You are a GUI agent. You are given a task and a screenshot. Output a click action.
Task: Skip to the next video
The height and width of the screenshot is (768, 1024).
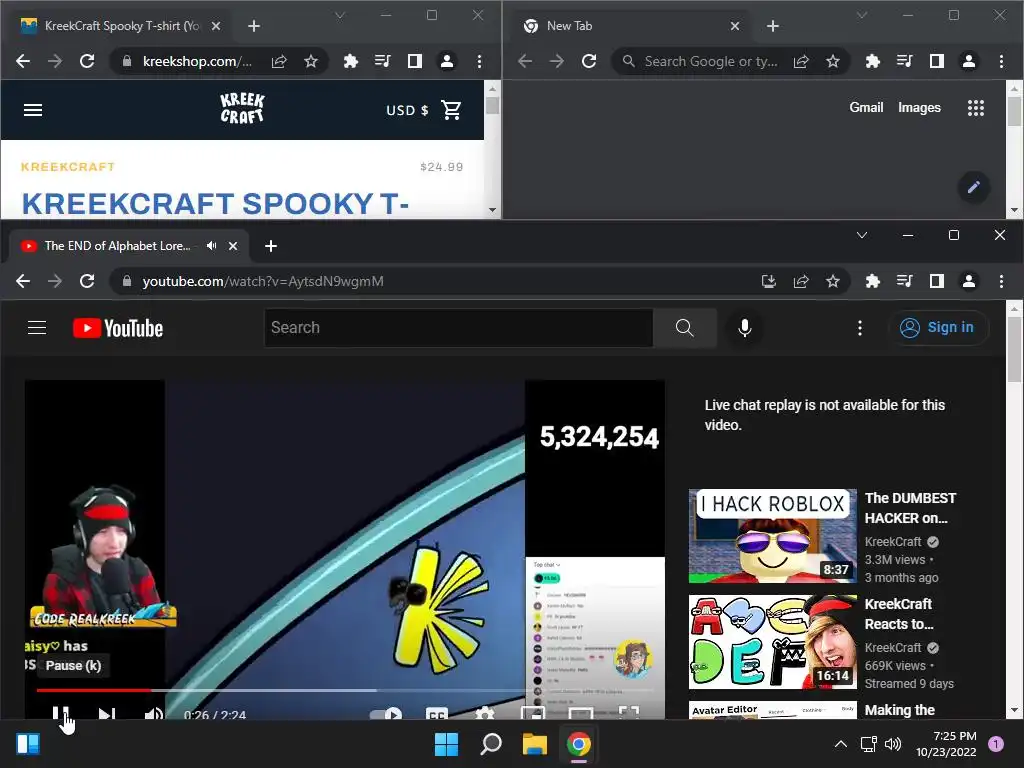(106, 712)
